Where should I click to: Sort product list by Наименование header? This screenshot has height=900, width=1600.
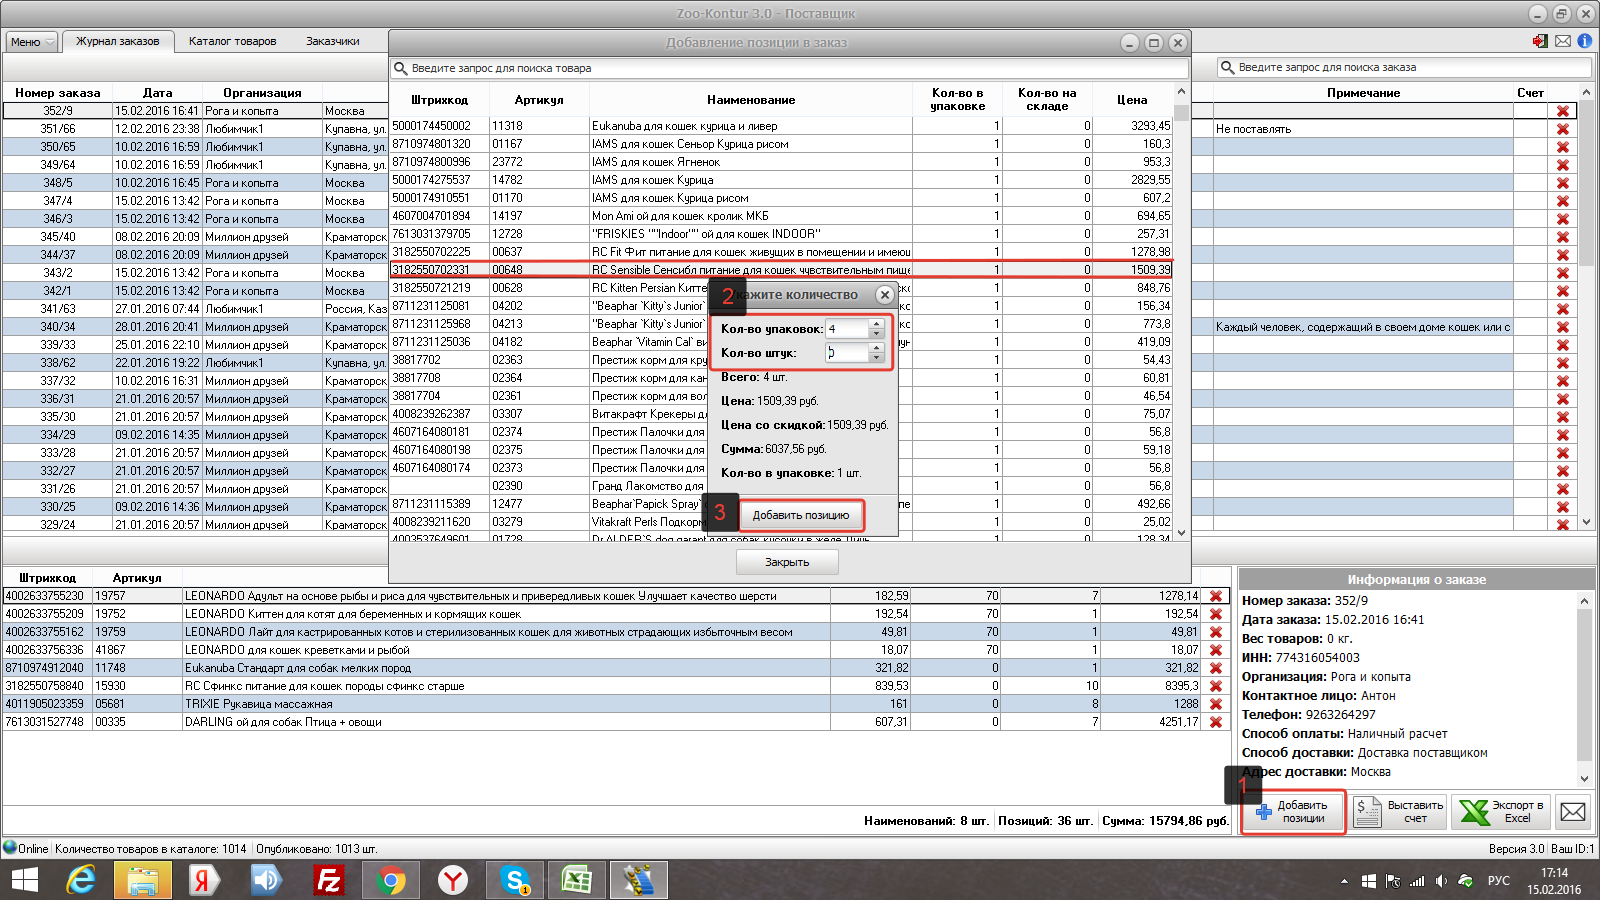(751, 100)
